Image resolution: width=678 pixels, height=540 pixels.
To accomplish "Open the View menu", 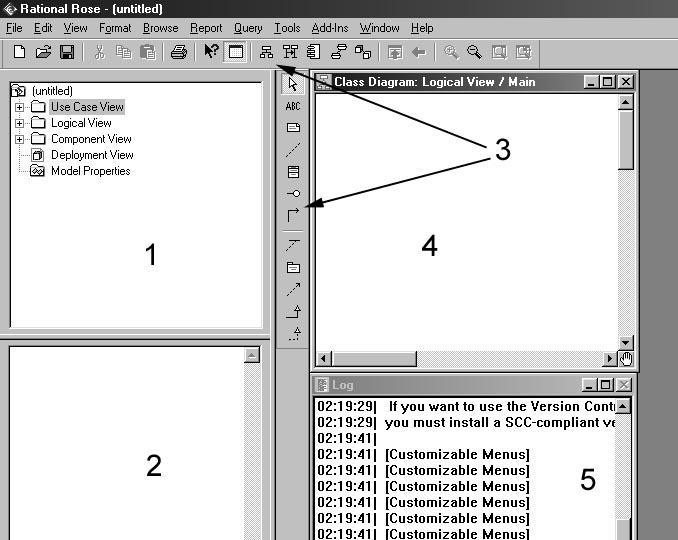I will click(75, 28).
